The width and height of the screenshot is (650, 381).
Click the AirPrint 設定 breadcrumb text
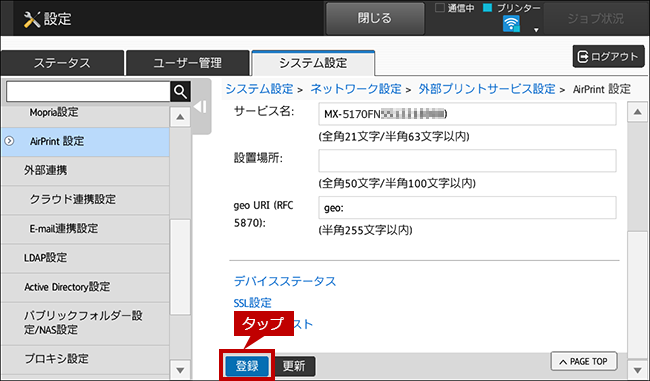click(x=601, y=89)
